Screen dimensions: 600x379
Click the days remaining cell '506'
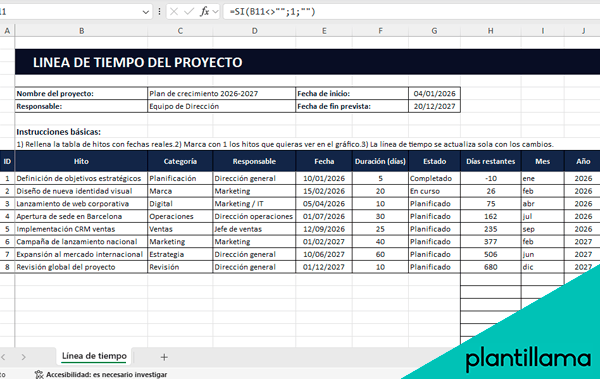[x=491, y=254]
